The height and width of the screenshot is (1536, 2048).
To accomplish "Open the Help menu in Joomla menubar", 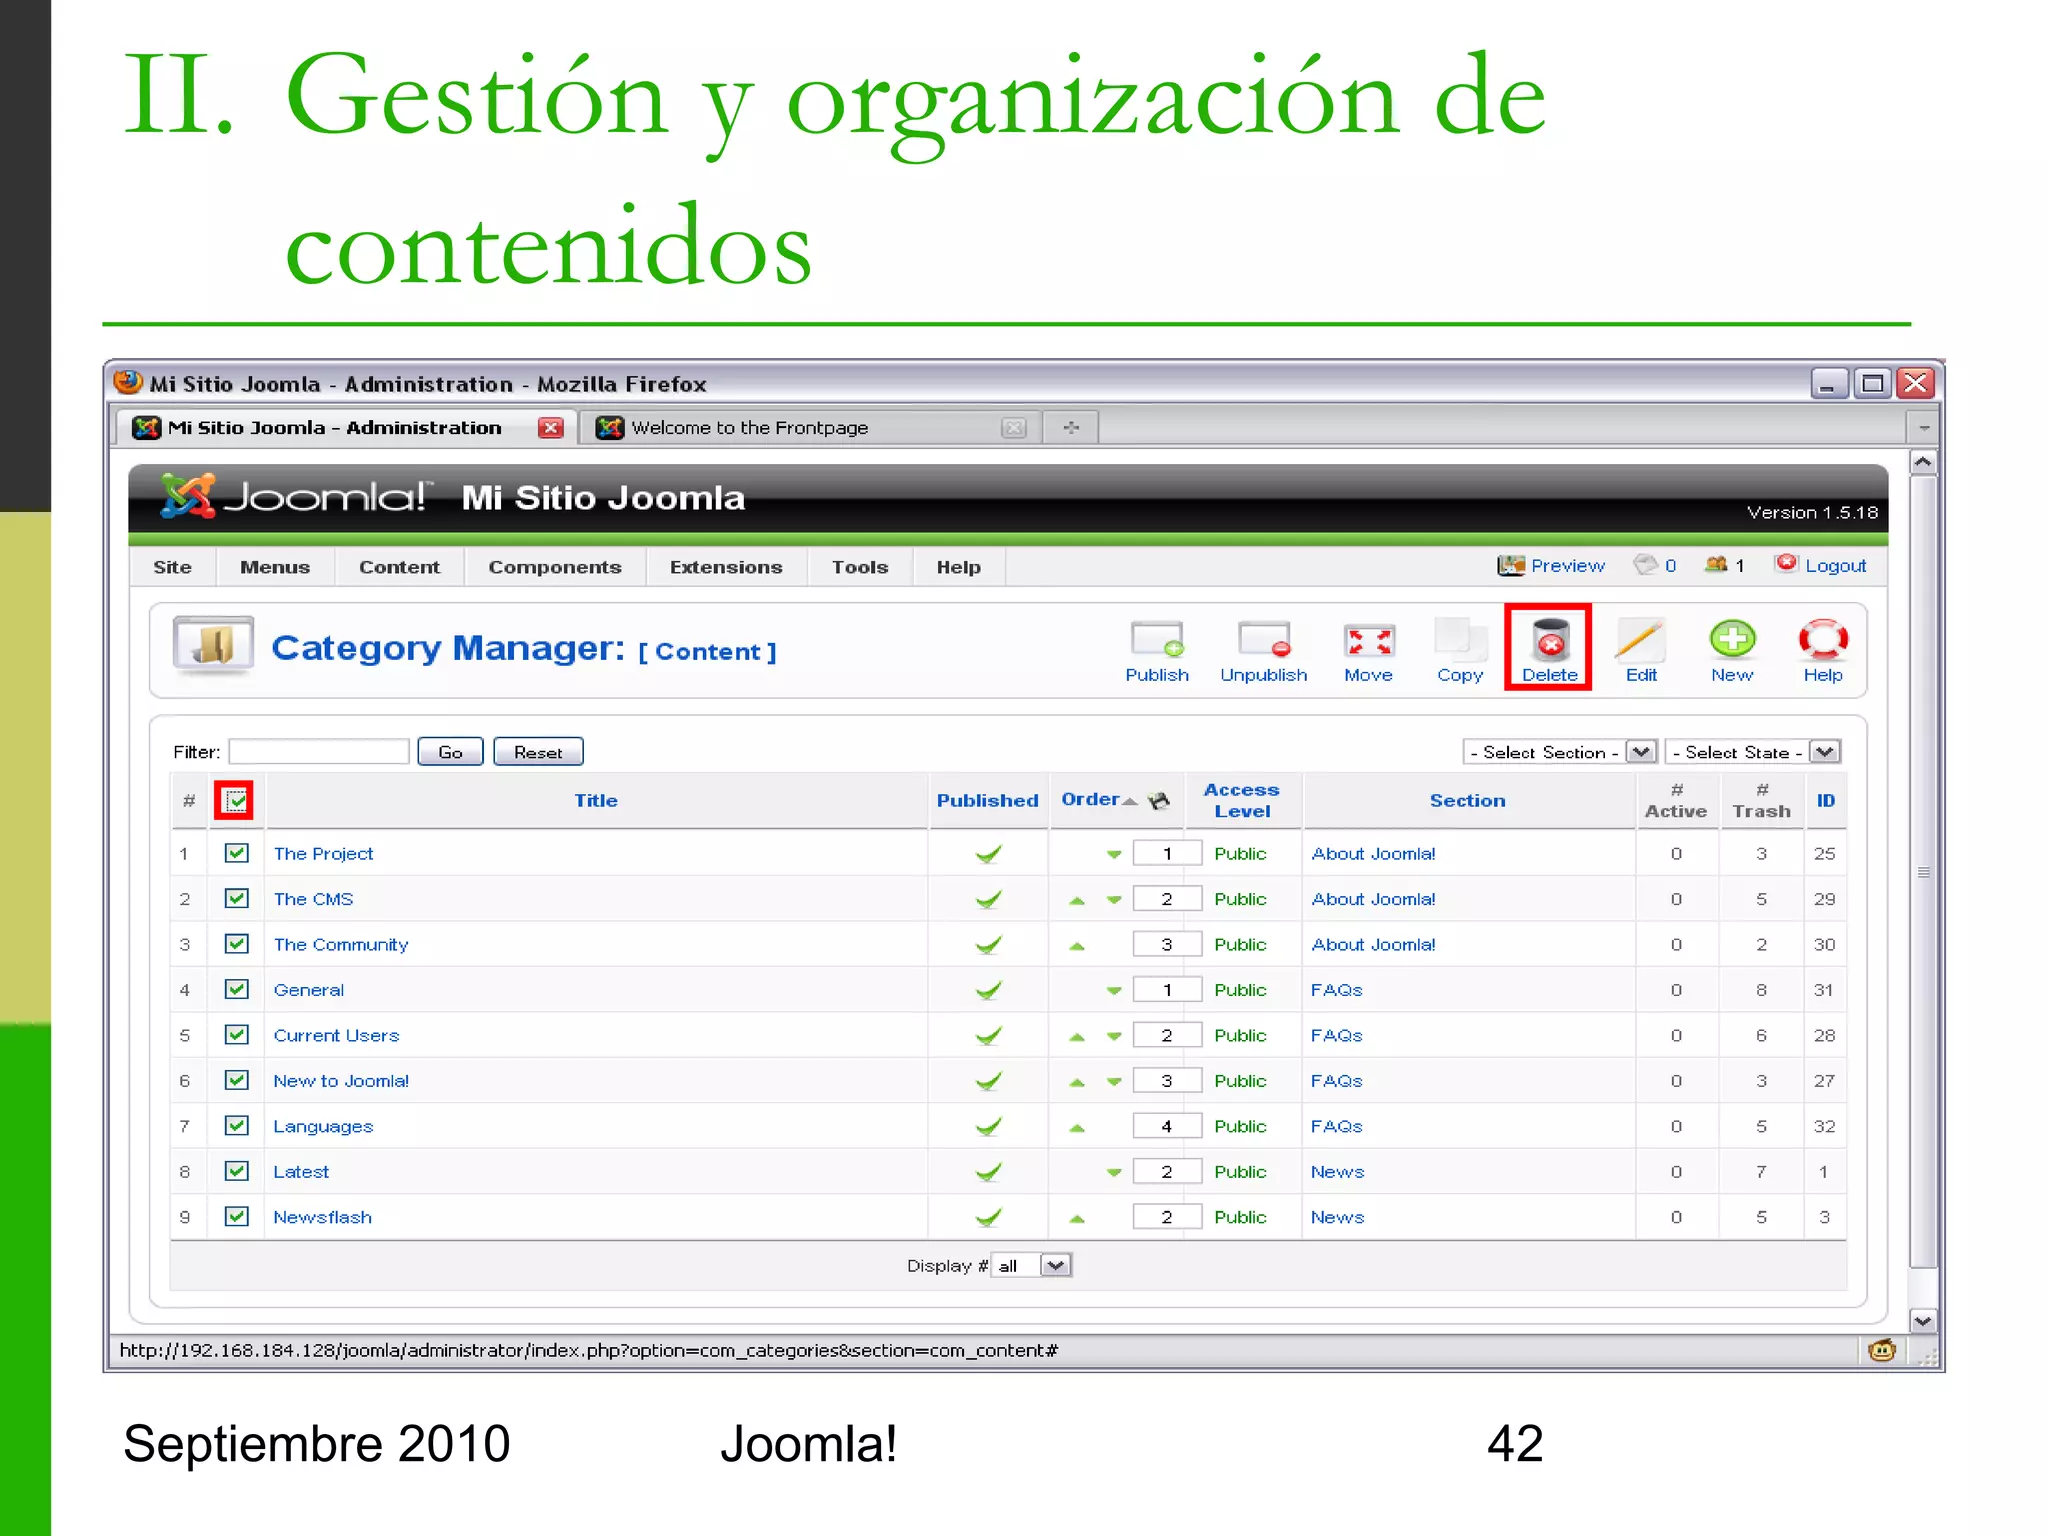I will click(958, 567).
